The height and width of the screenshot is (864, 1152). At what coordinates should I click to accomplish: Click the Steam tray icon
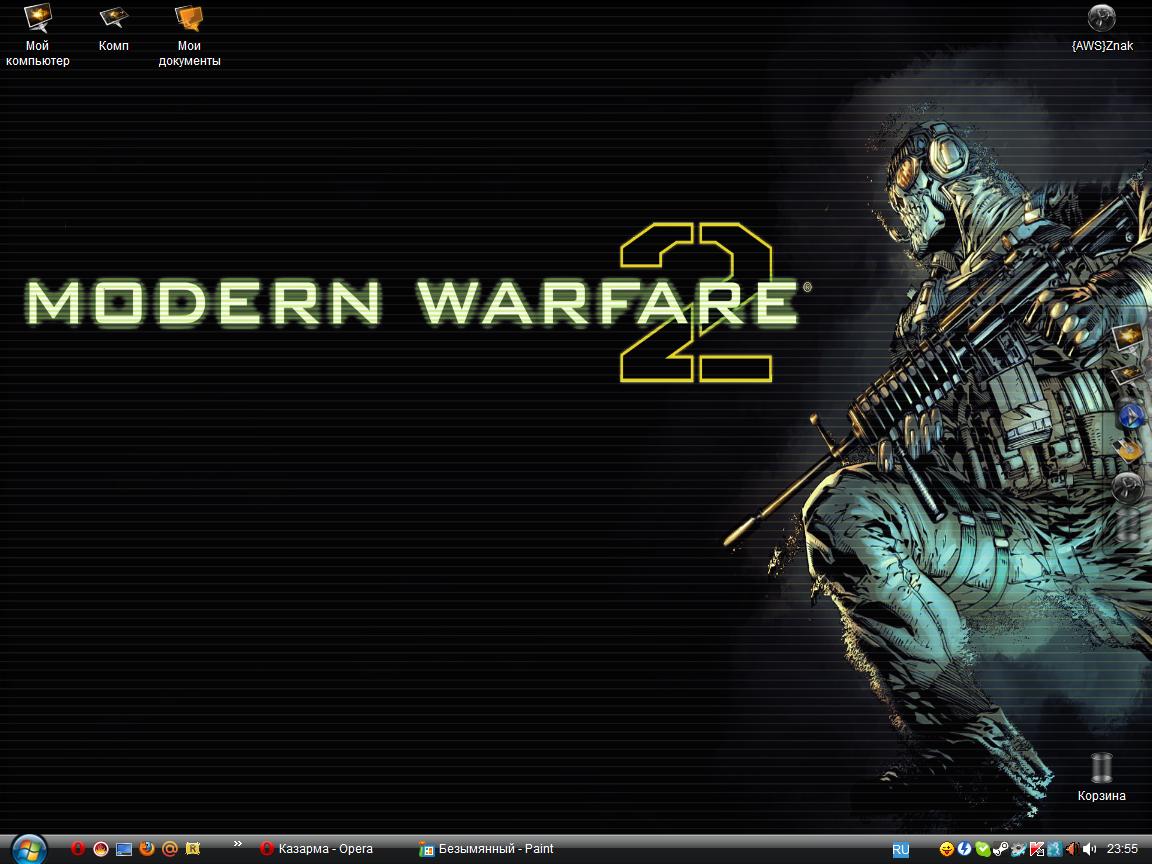click(1001, 849)
